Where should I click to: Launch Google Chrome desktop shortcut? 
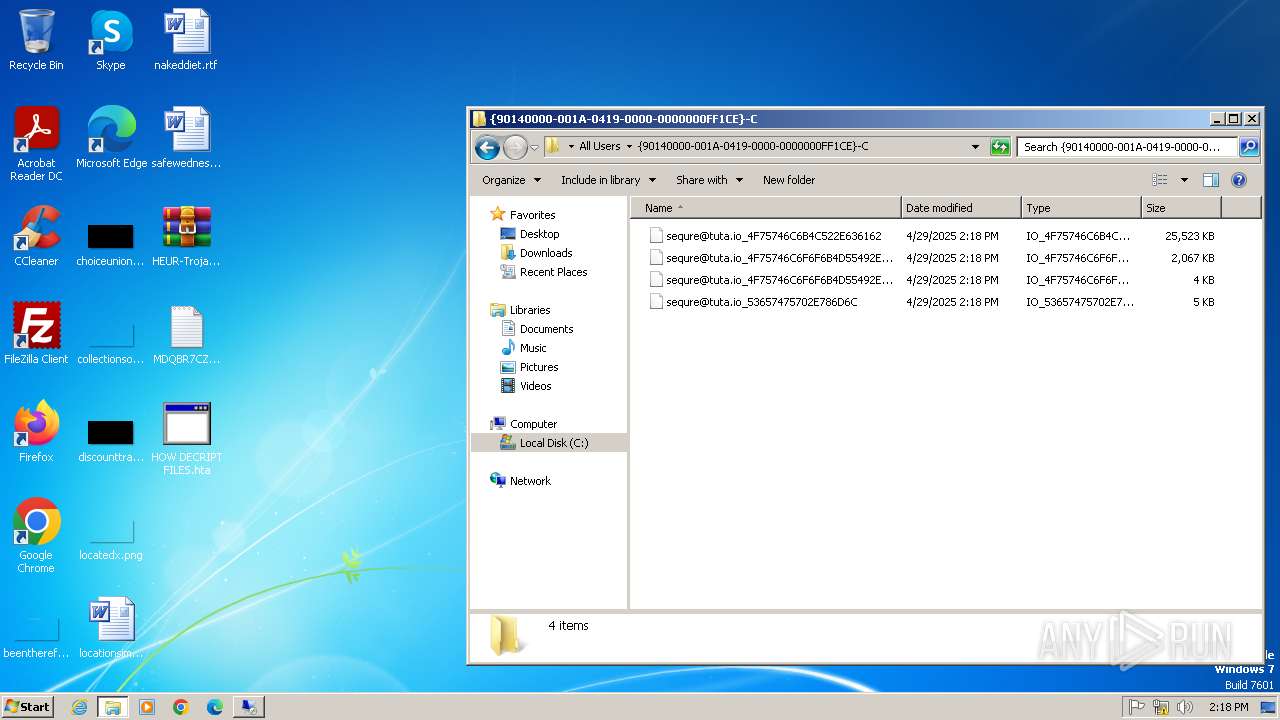click(x=36, y=535)
